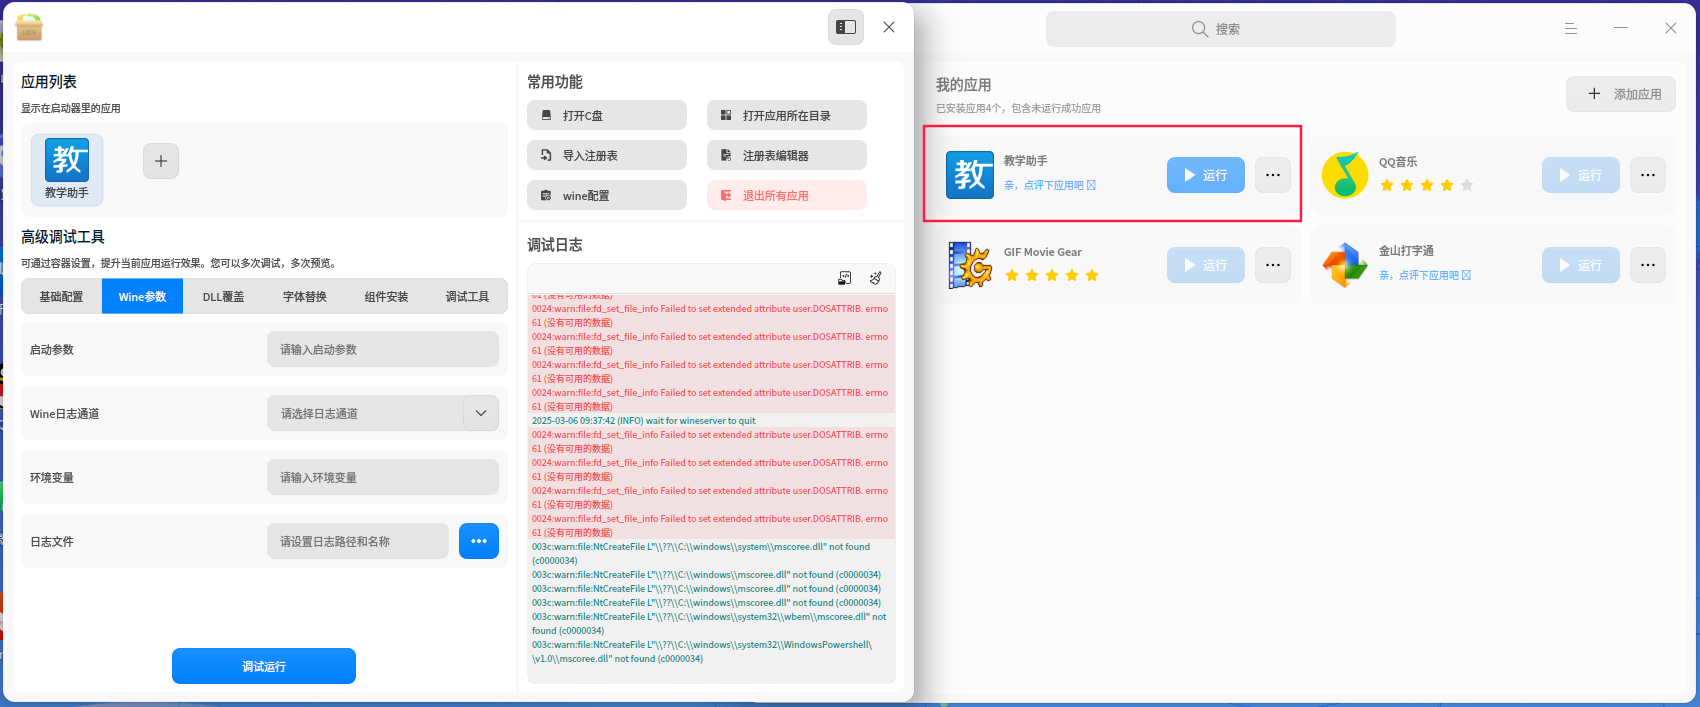Click 导入注册表 button
The height and width of the screenshot is (707, 1700).
(607, 155)
